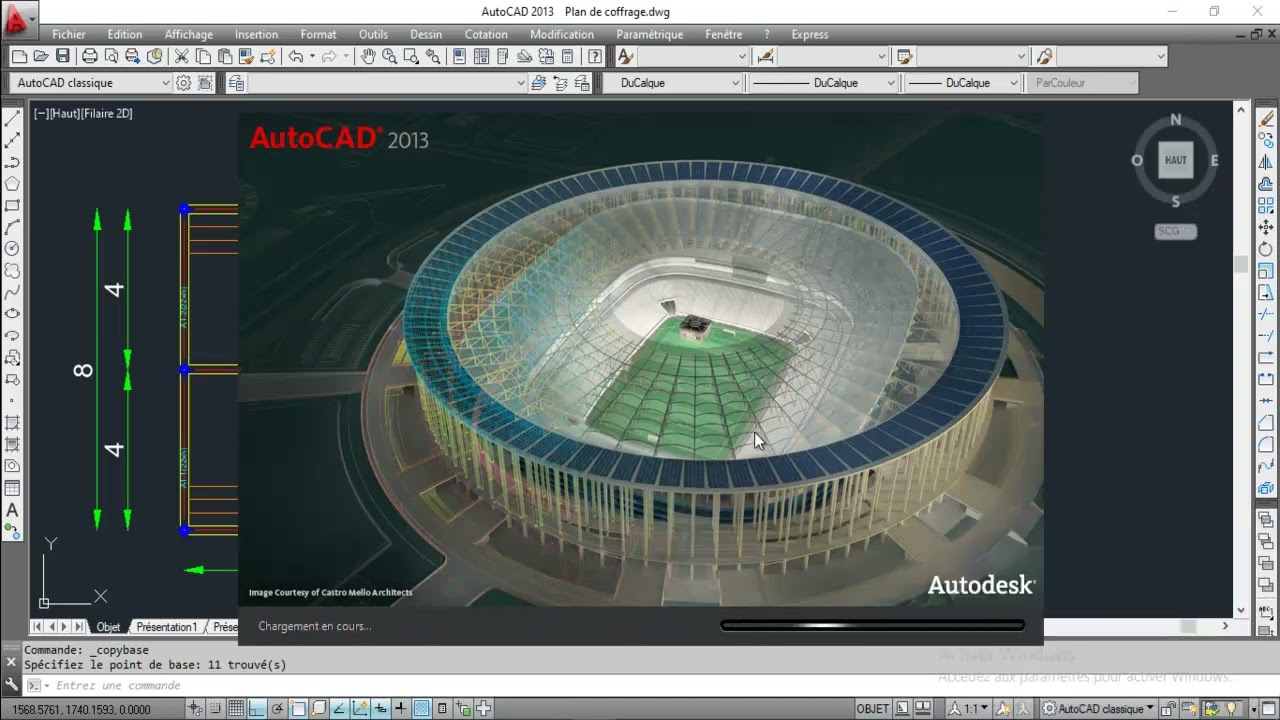Toggle Transparency display in status bar

pos(422,709)
